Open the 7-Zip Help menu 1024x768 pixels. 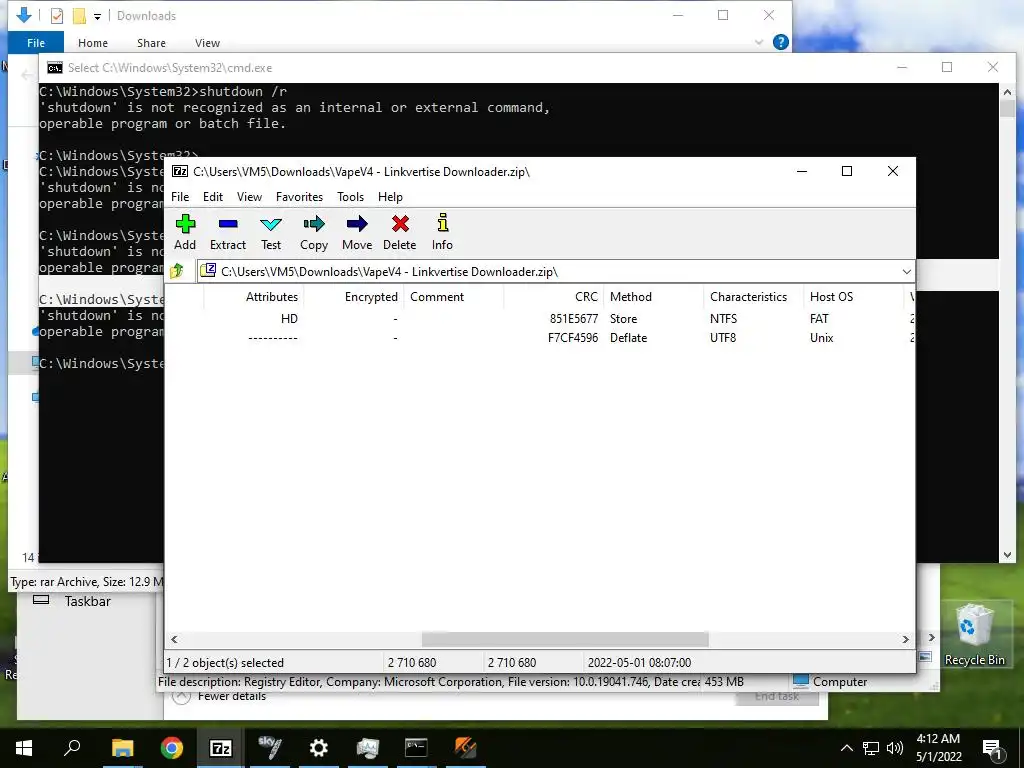390,197
